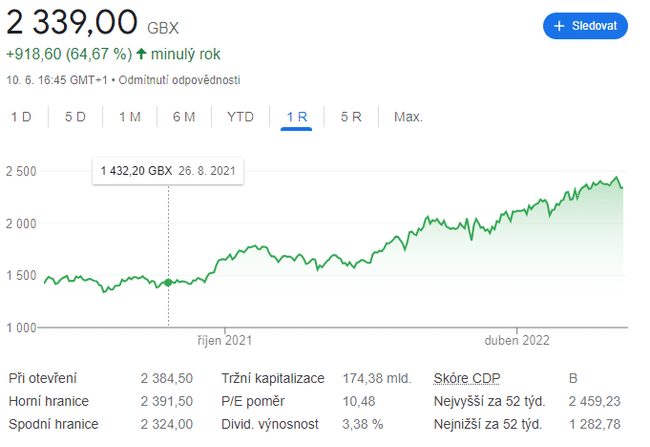Click the green up arrow icon
Viewport: 650px width, 447px height.
click(141, 54)
